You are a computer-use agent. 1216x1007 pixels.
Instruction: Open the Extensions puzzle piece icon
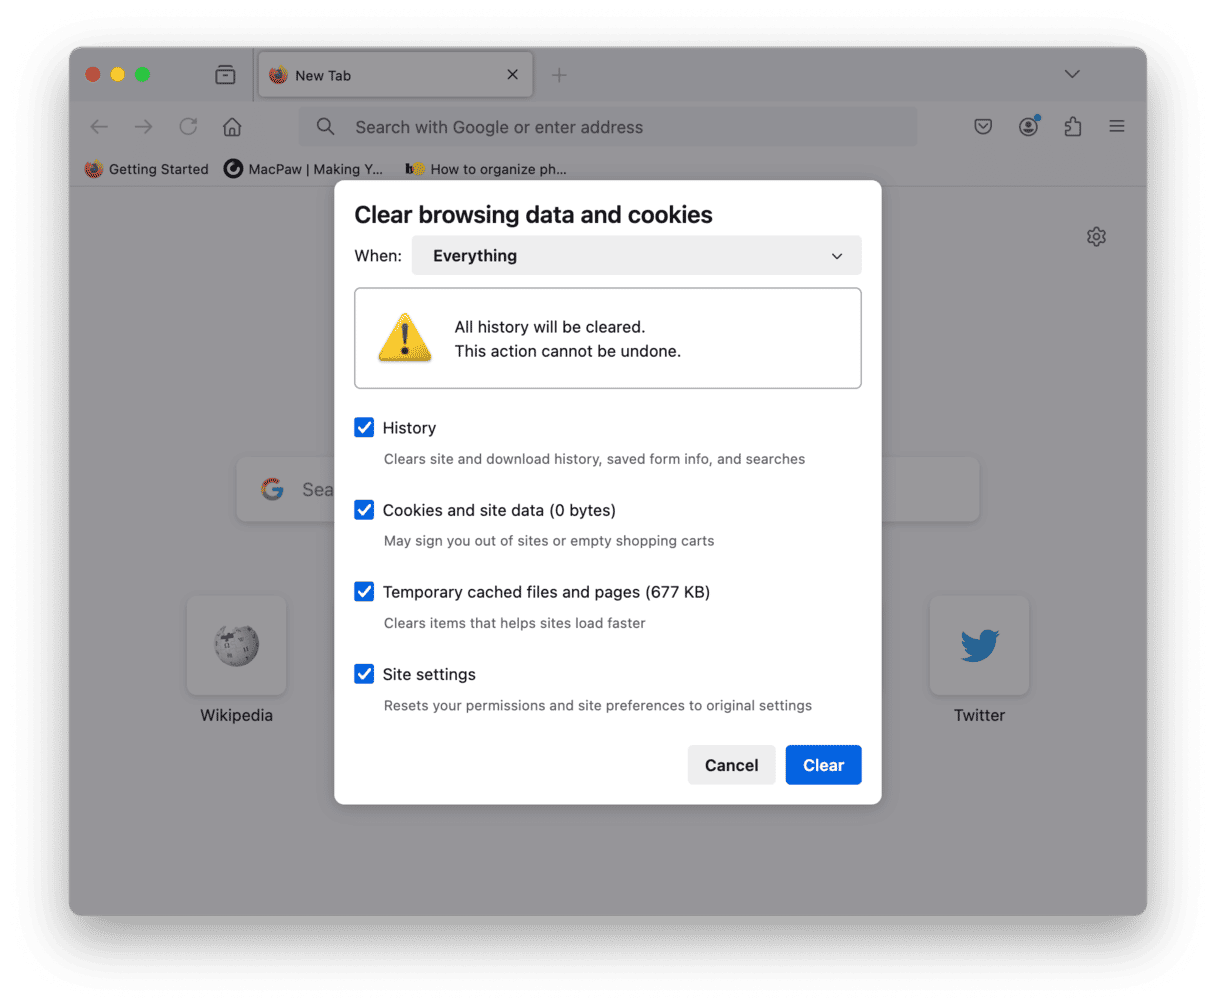coord(1073,127)
